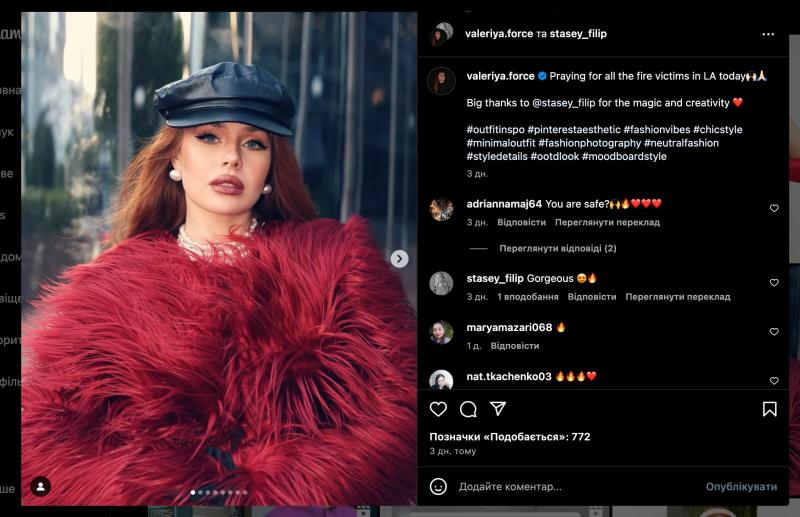The image size is (800, 517).
Task: Like the post with the heart icon
Action: pos(438,409)
